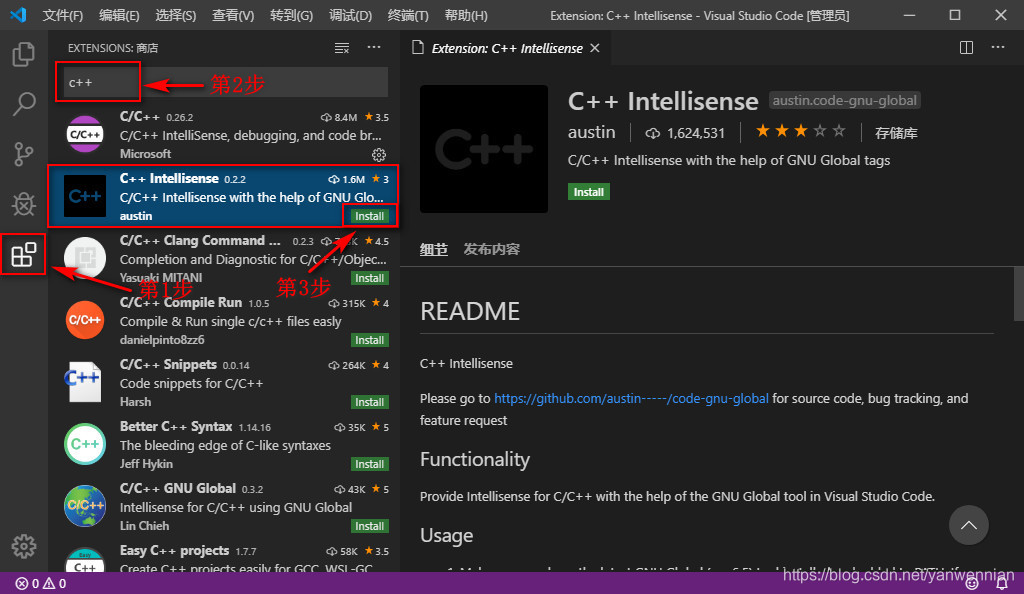Open the code-gnu-global GitHub link
Image resolution: width=1024 pixels, height=594 pixels.
(631, 399)
